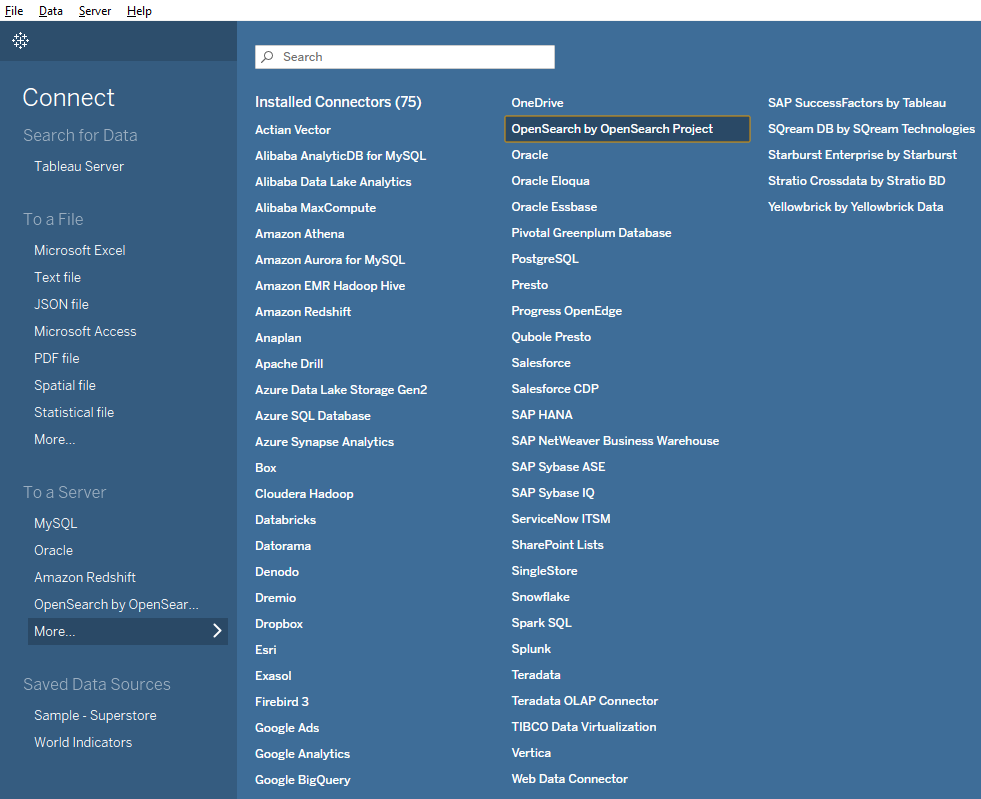This screenshot has width=981, height=799.
Task: Connect to Tableau Server
Action: coord(79,166)
